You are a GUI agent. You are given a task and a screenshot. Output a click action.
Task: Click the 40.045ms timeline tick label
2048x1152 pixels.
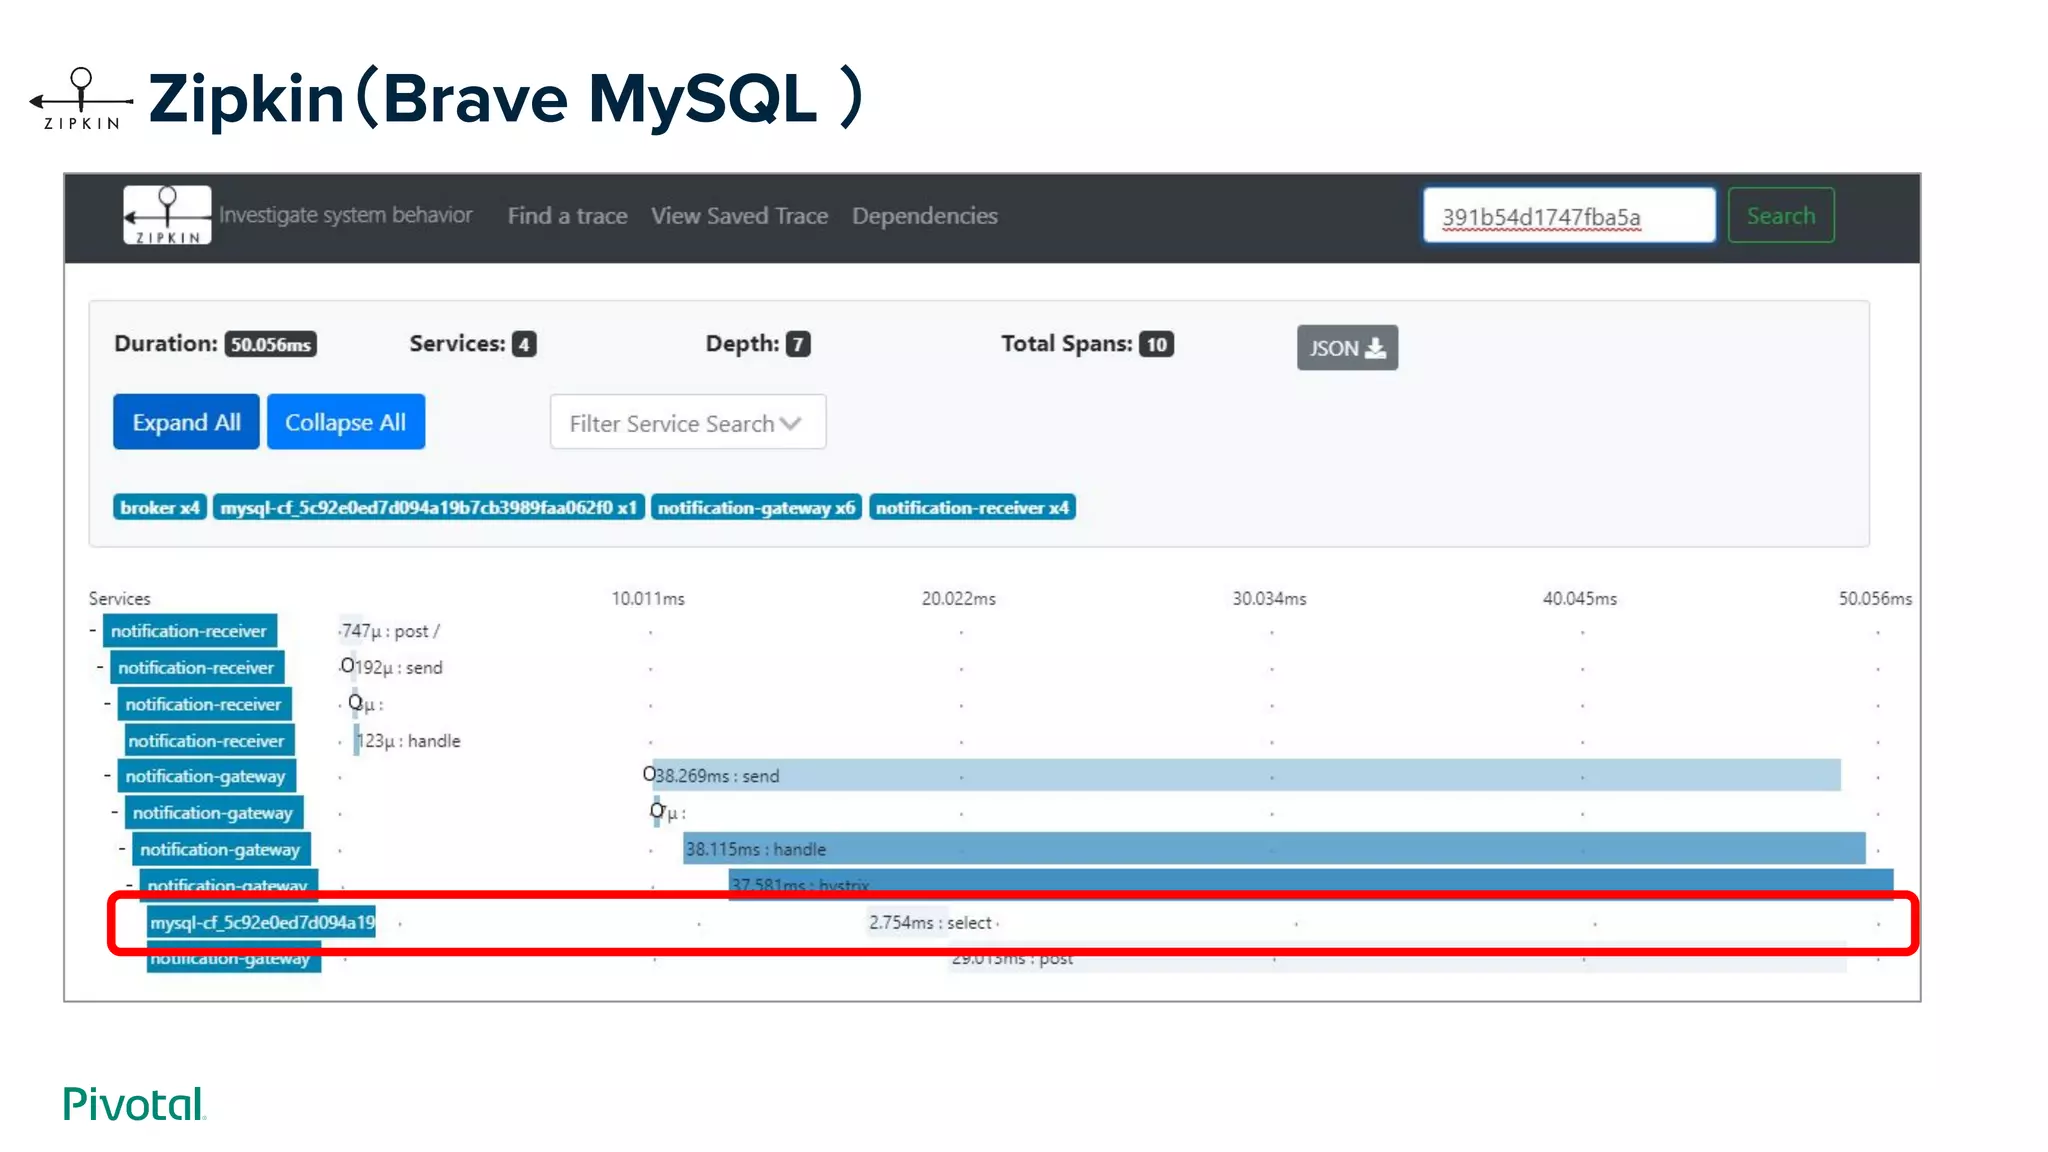tap(1580, 598)
